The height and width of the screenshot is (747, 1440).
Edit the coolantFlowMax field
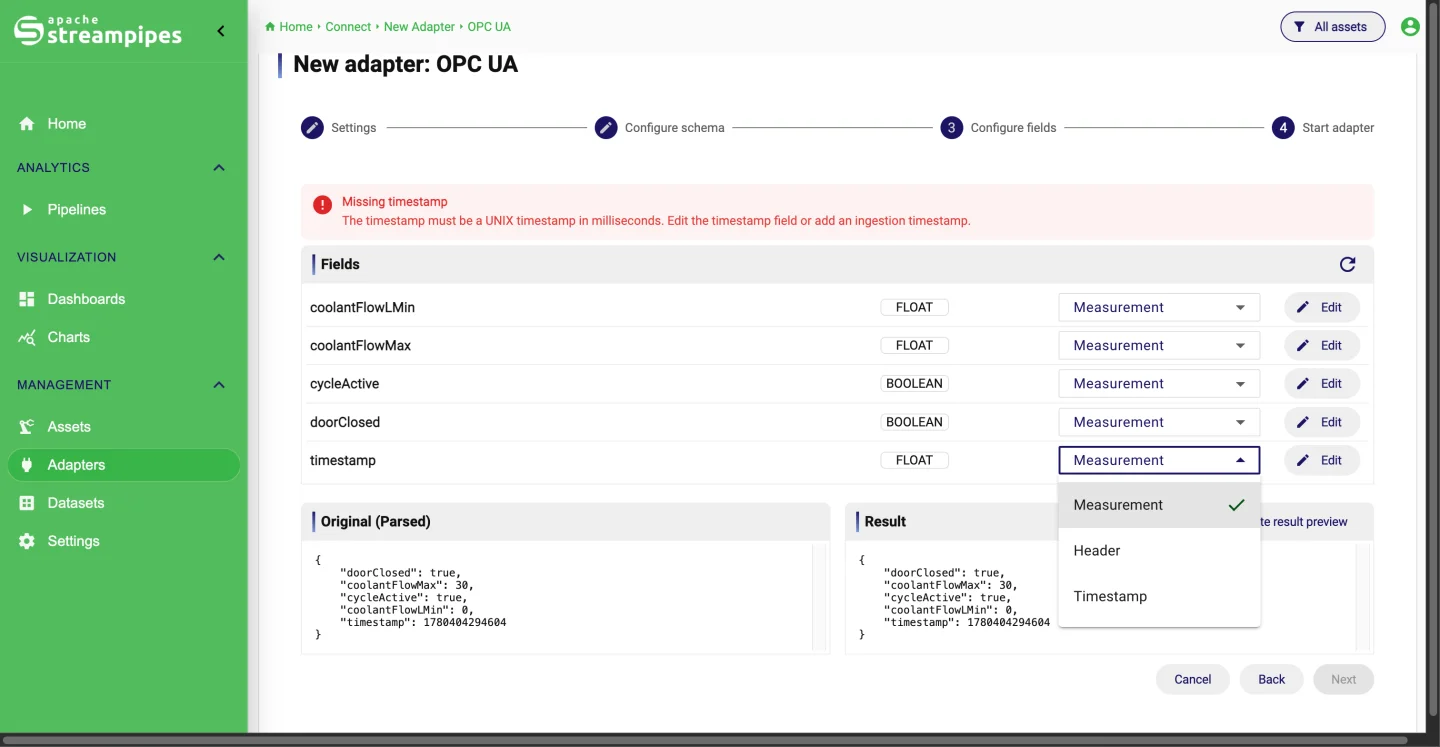[1321, 346]
